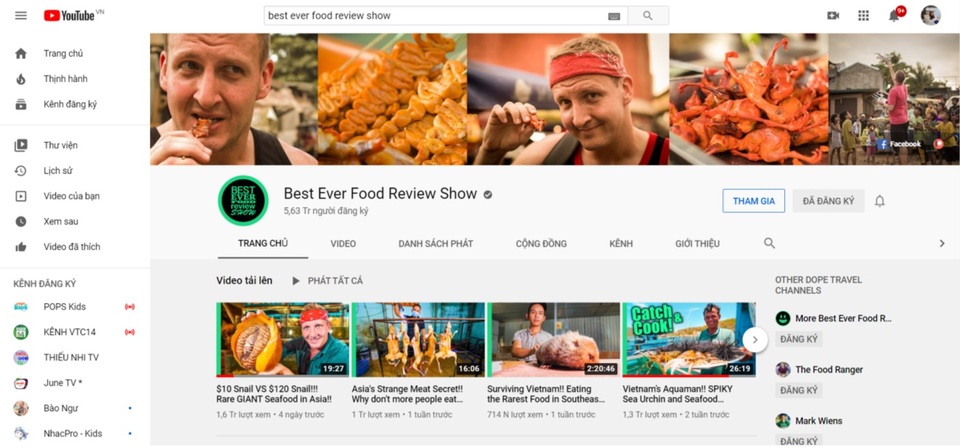
Task: Click the Video của bạn icon
Action: tap(21, 196)
